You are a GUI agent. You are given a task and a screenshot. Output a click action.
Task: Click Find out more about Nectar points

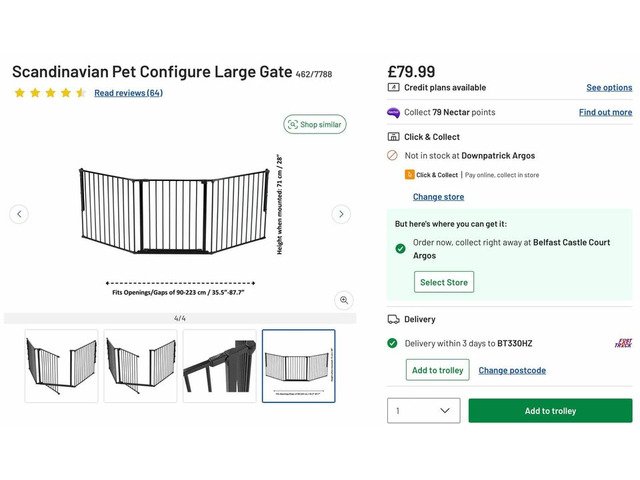pos(605,113)
